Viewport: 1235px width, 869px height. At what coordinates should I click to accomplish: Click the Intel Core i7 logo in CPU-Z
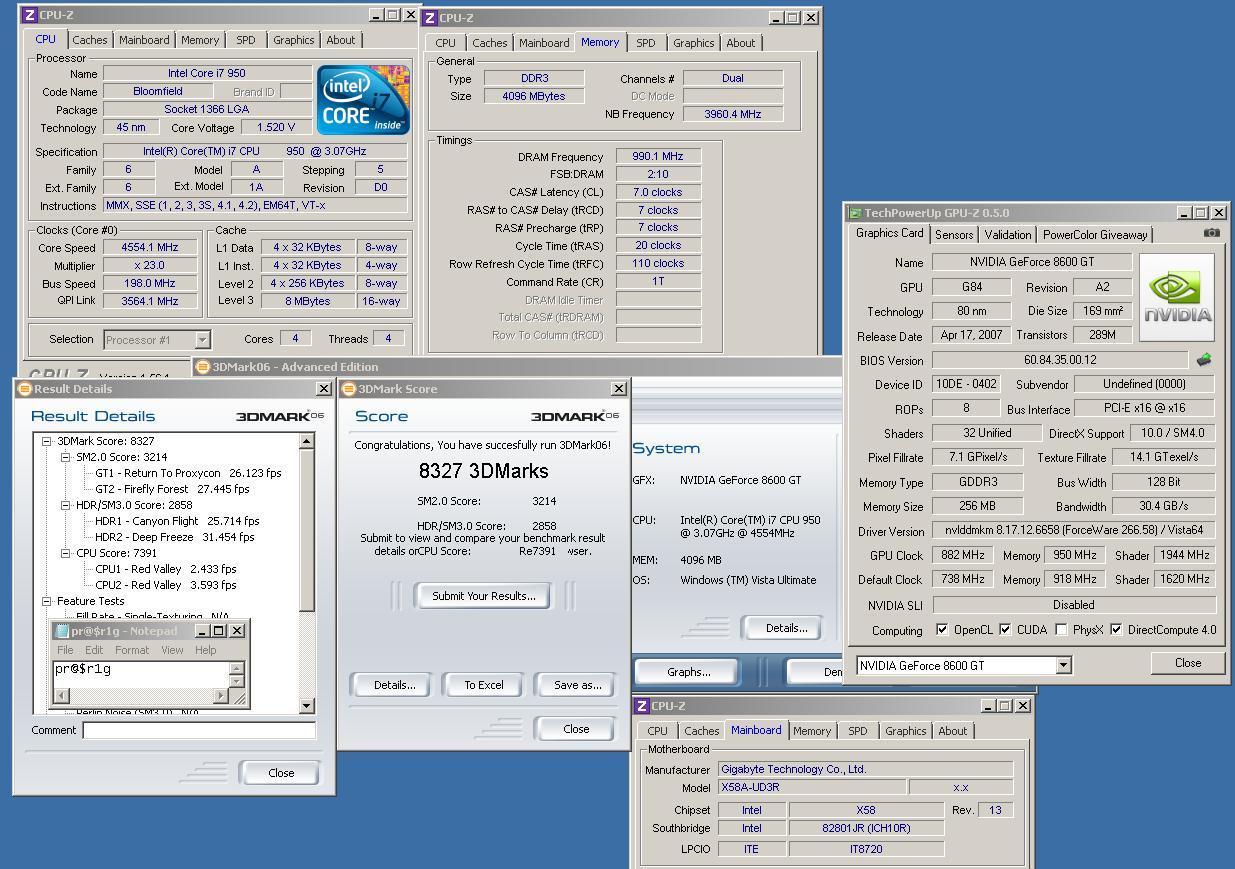363,100
